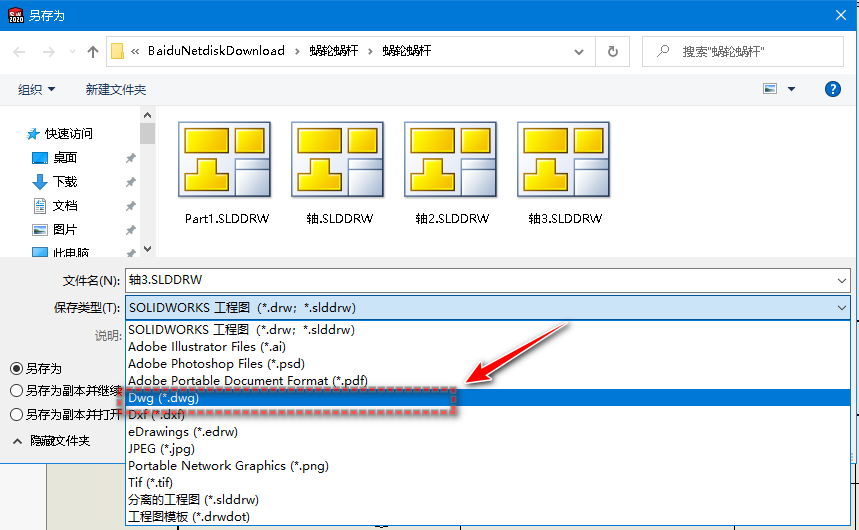Image resolution: width=859 pixels, height=530 pixels.
Task: Click 新建文件夹 button
Action: (116, 89)
